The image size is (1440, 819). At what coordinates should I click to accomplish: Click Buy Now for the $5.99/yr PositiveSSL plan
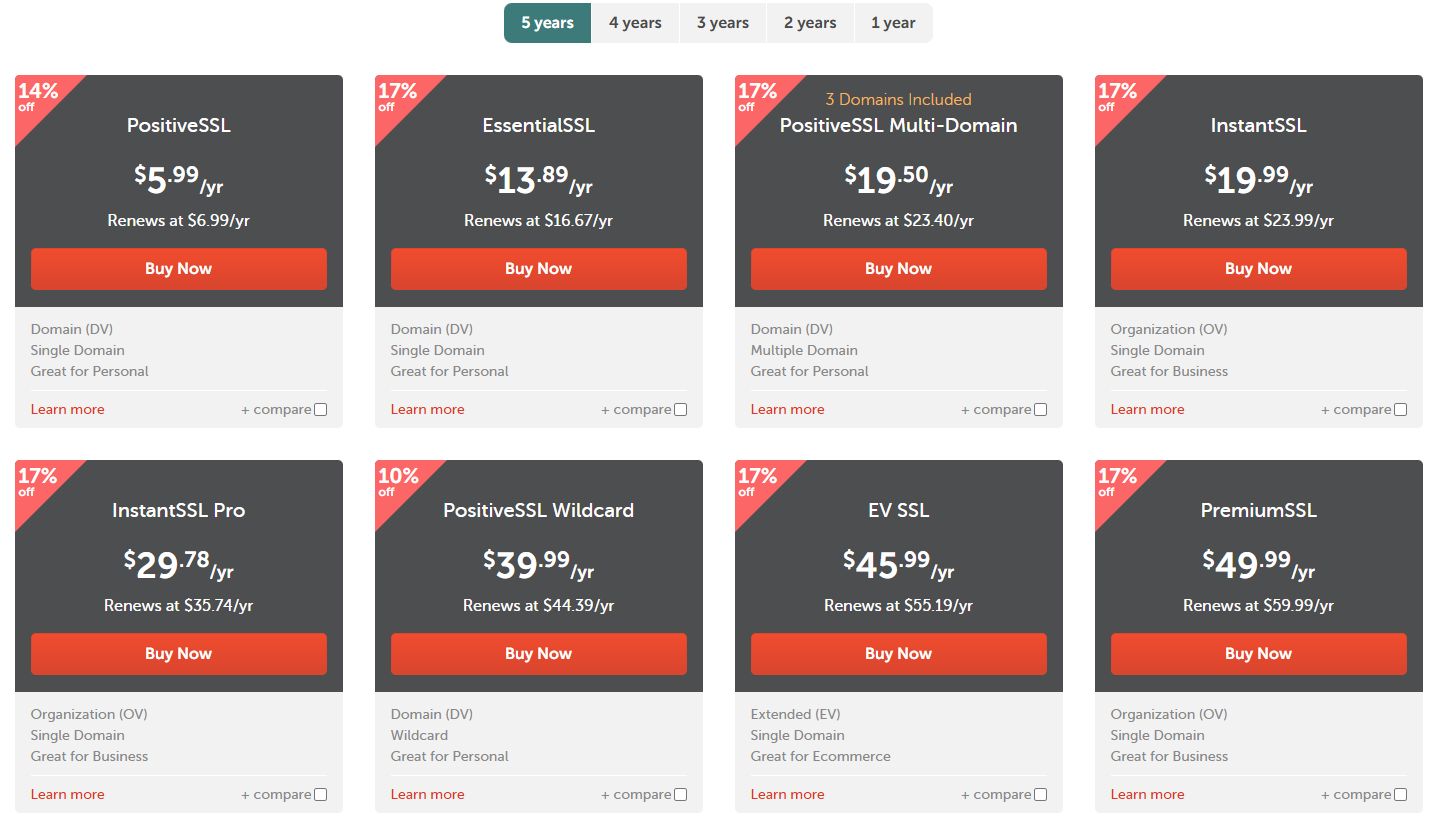[x=179, y=269]
